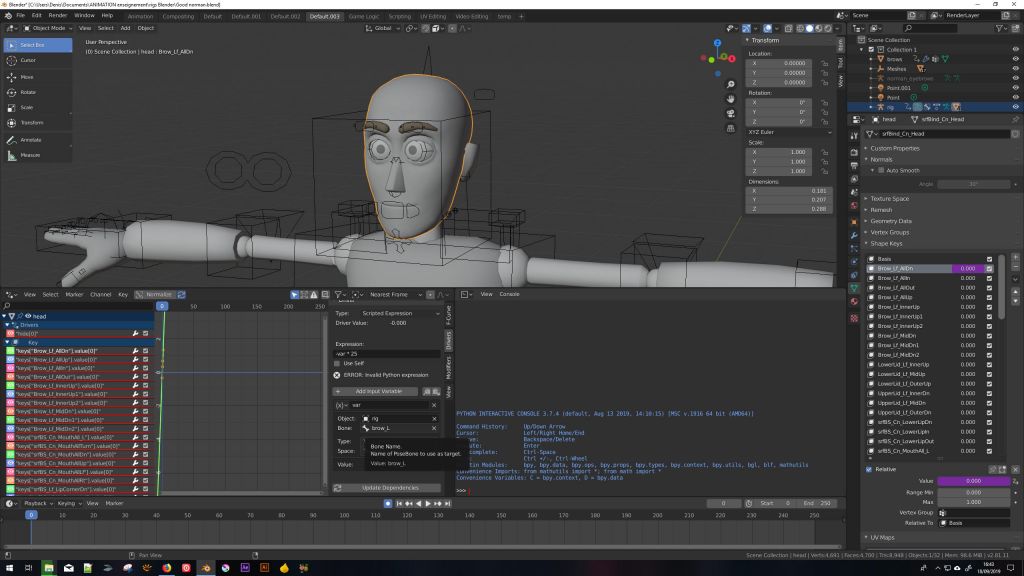The image size is (1024, 576).
Task: Select the Select Box tool
Action: tap(38, 45)
